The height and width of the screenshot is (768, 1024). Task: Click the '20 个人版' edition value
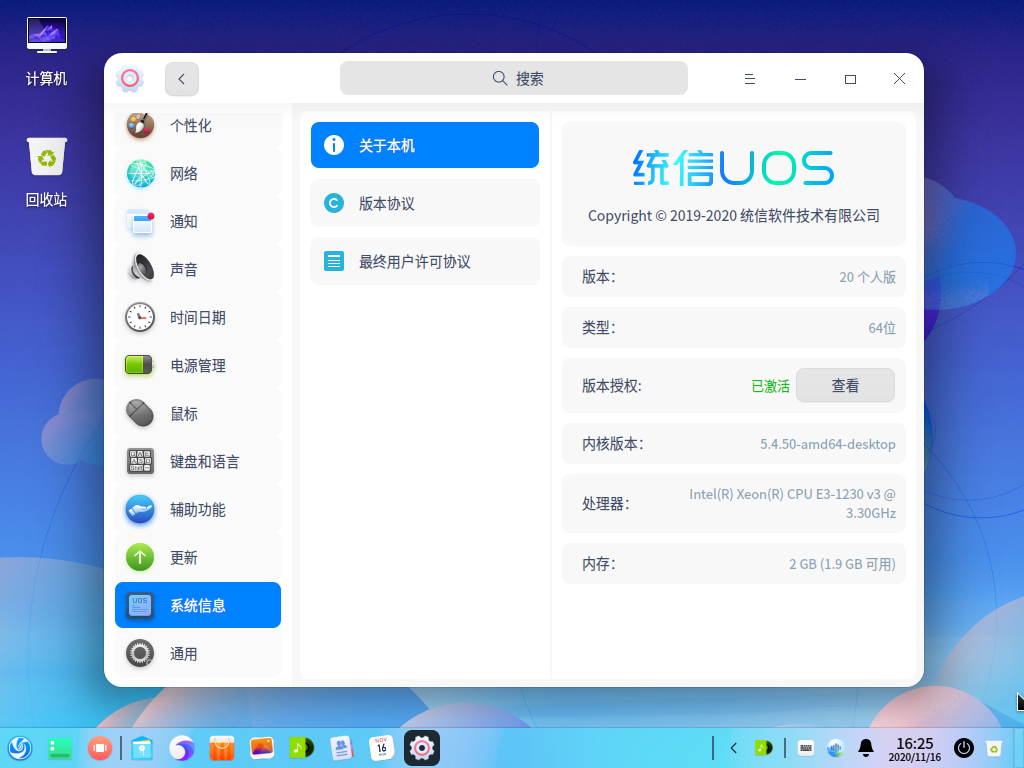coord(867,277)
